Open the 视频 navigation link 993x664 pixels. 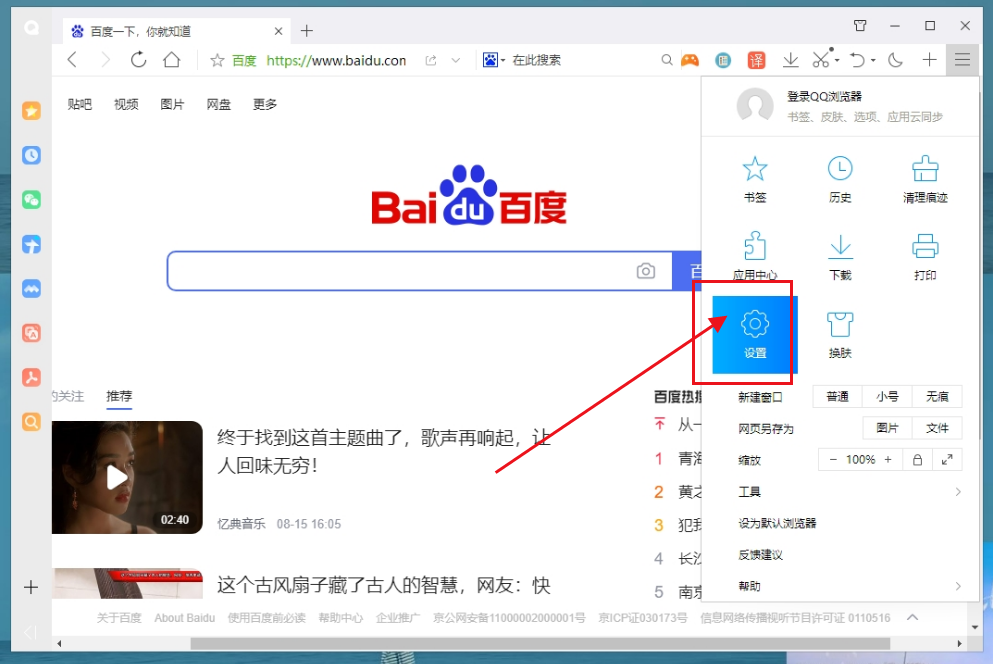(126, 105)
